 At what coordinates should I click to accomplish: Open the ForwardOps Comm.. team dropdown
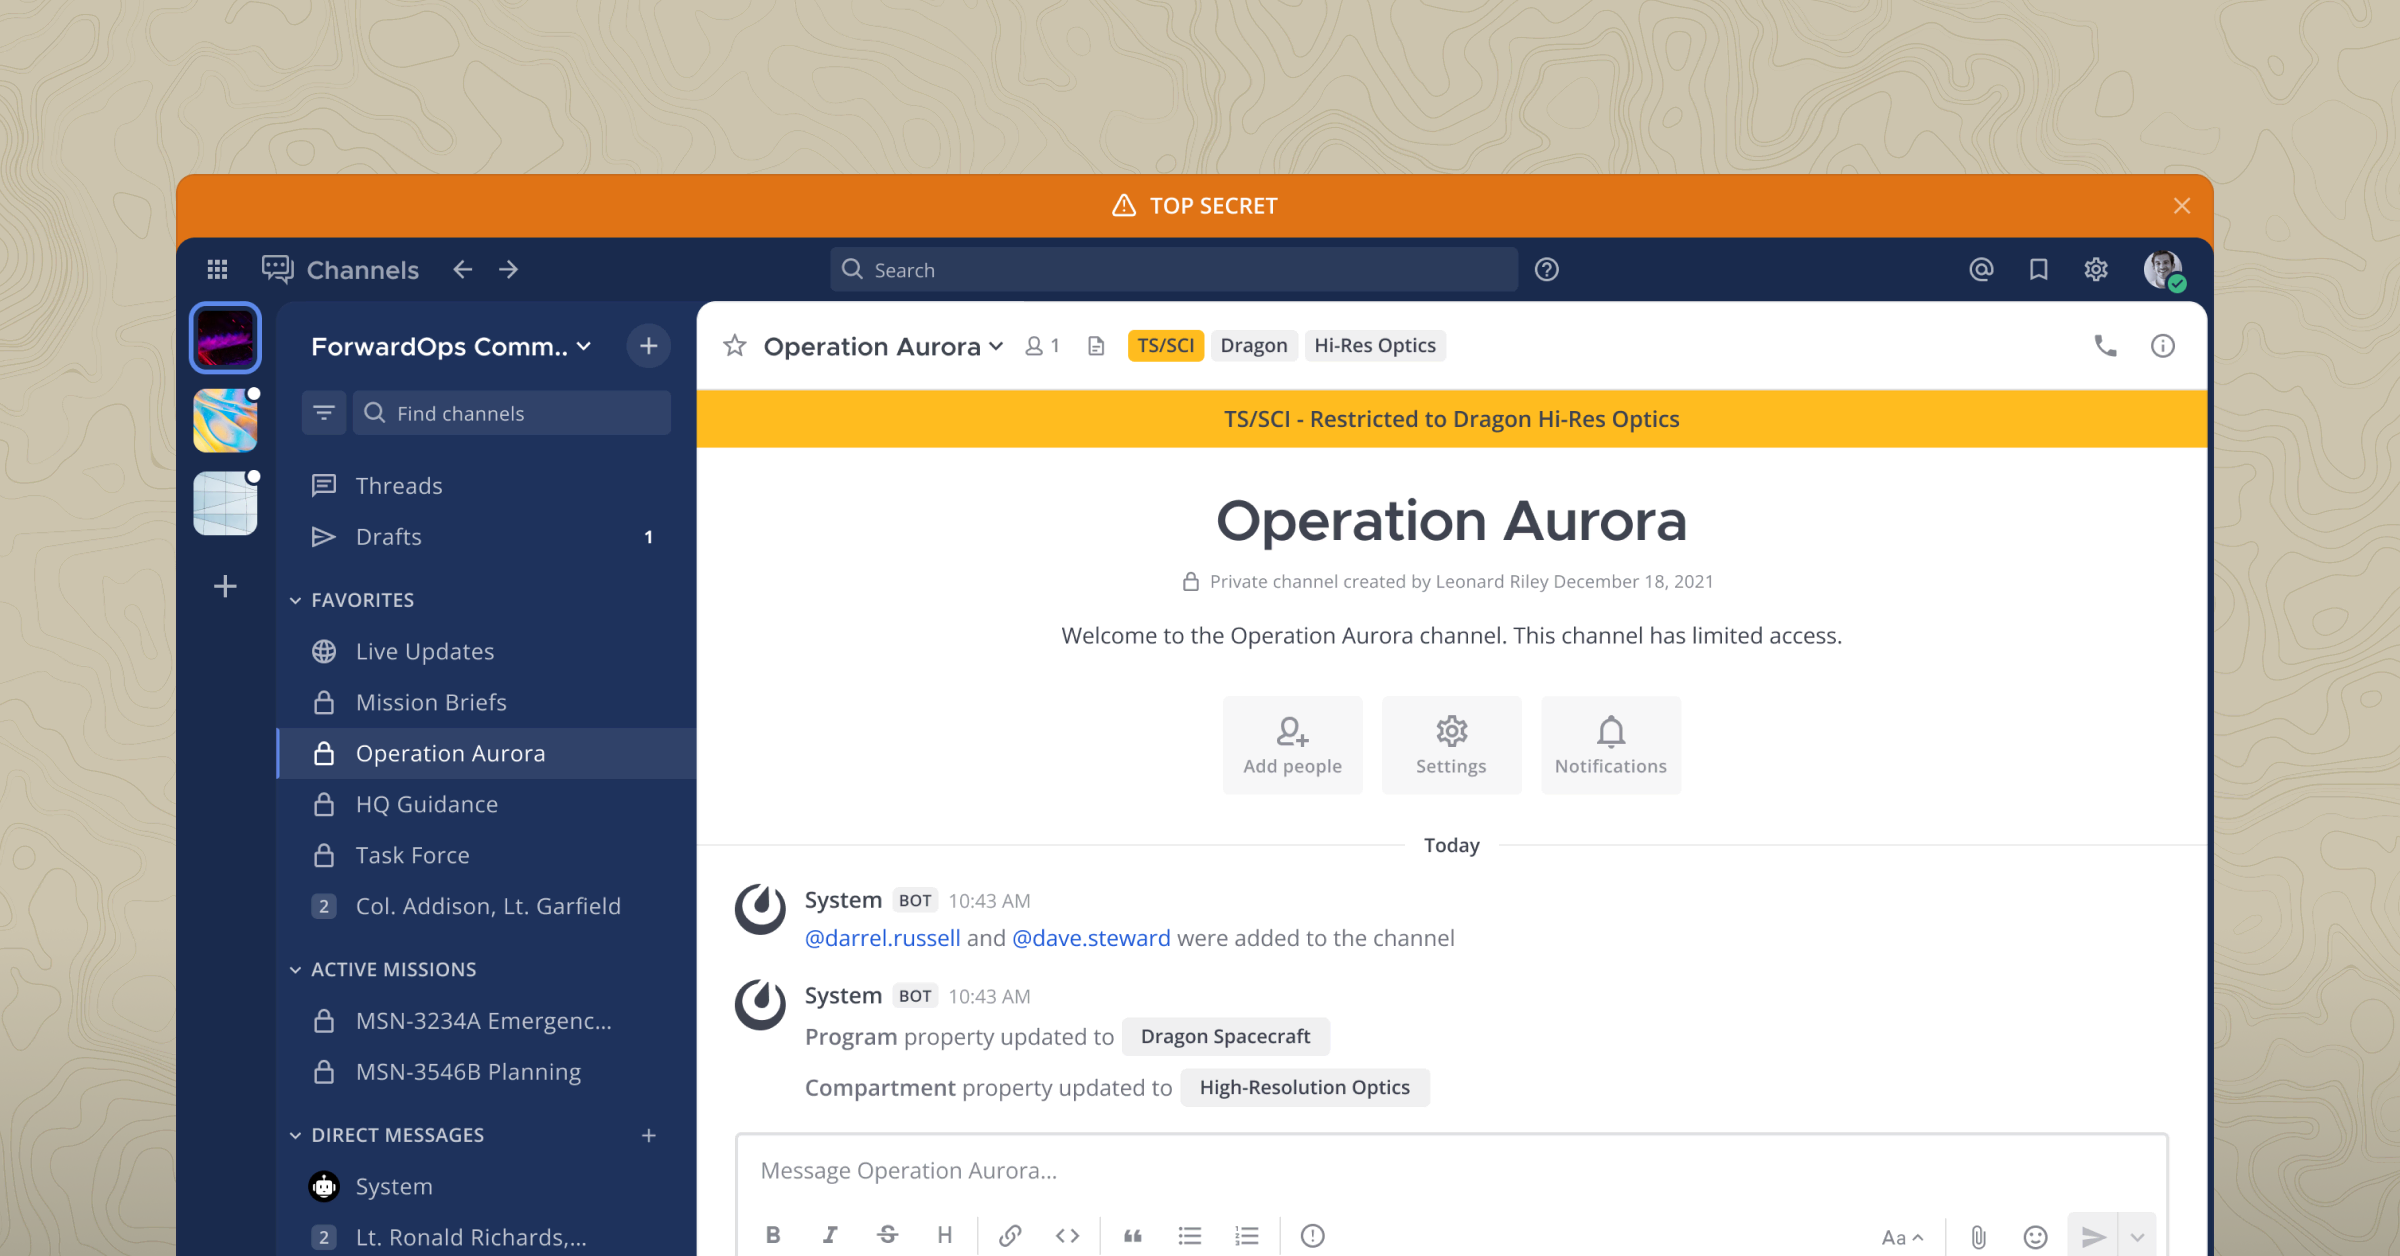pyautogui.click(x=451, y=346)
